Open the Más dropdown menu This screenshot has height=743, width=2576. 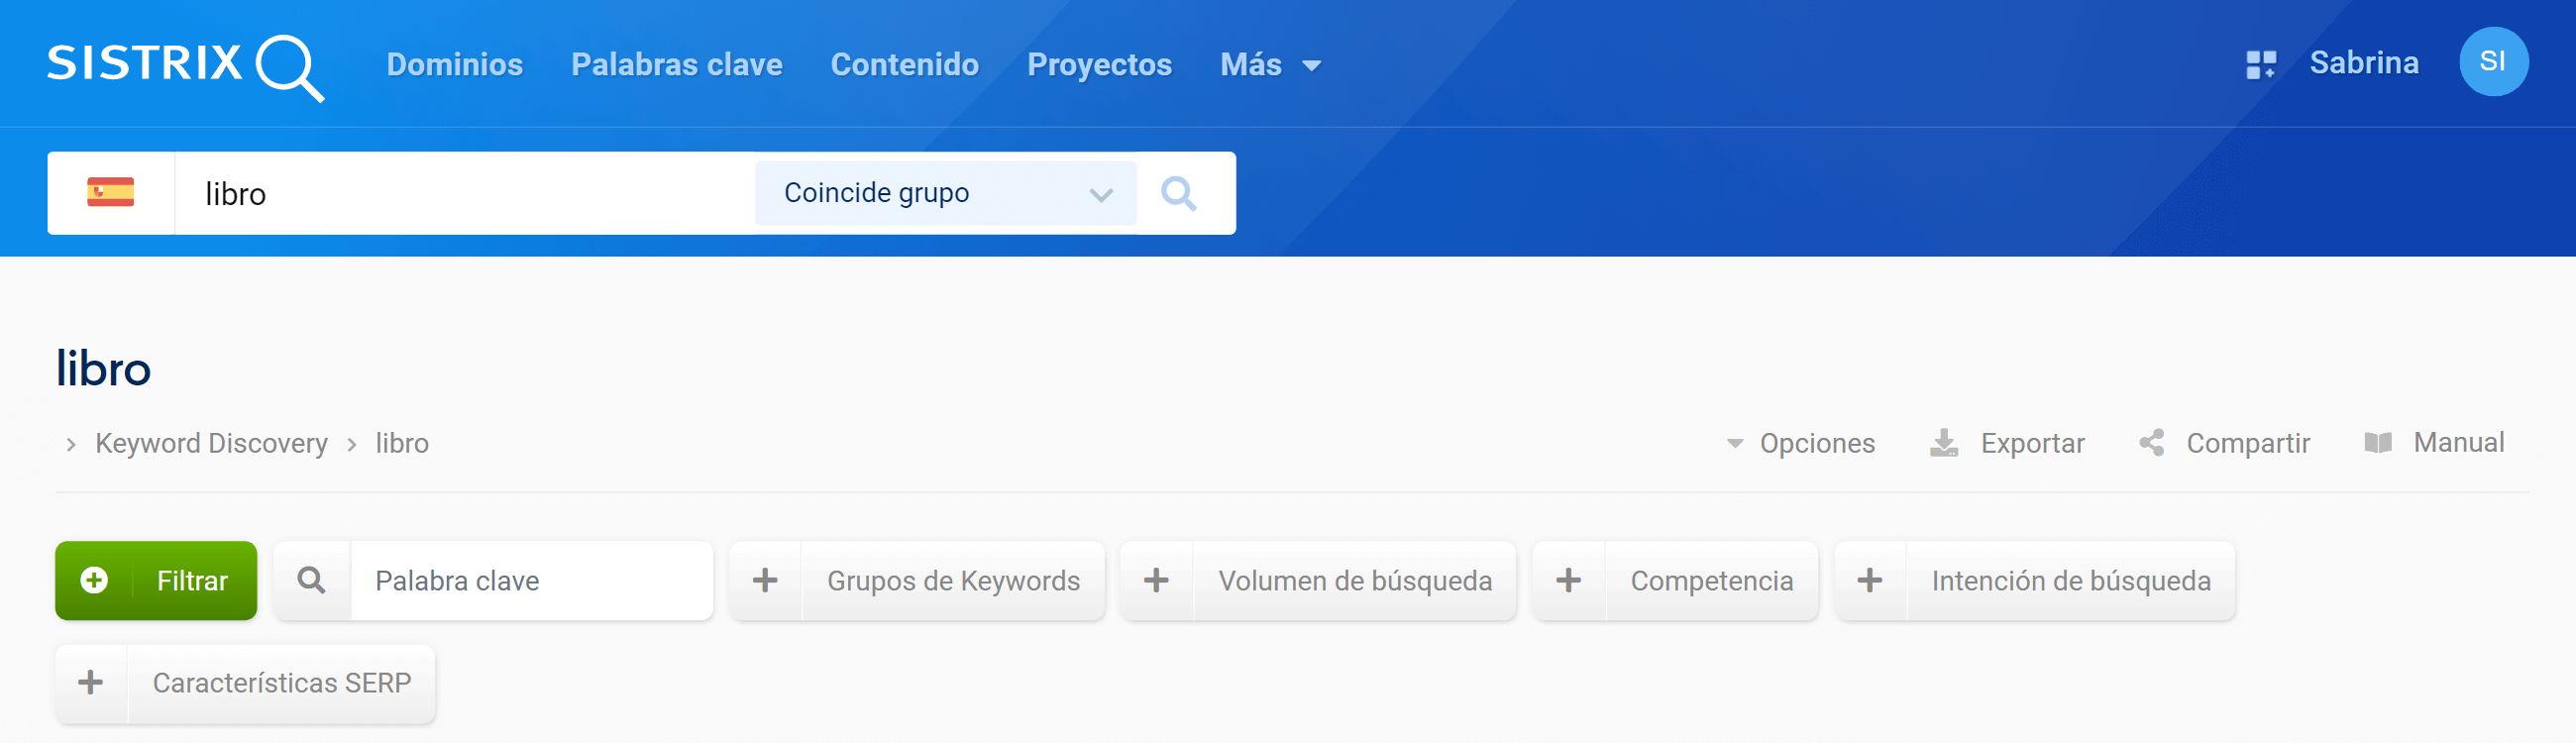pyautogui.click(x=1269, y=65)
